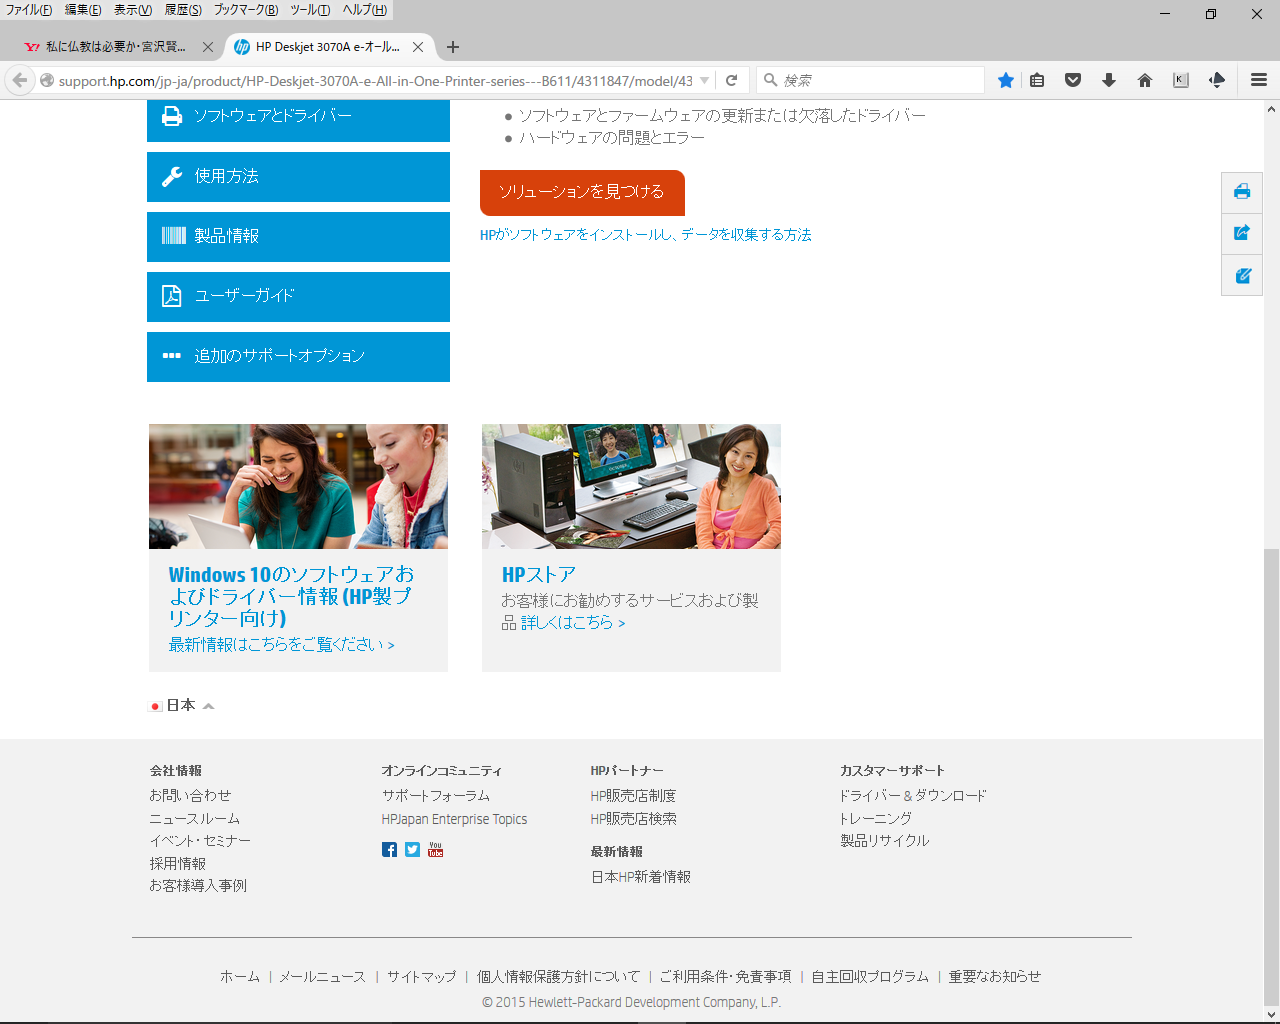Open 製品情報 section

pyautogui.click(x=298, y=237)
